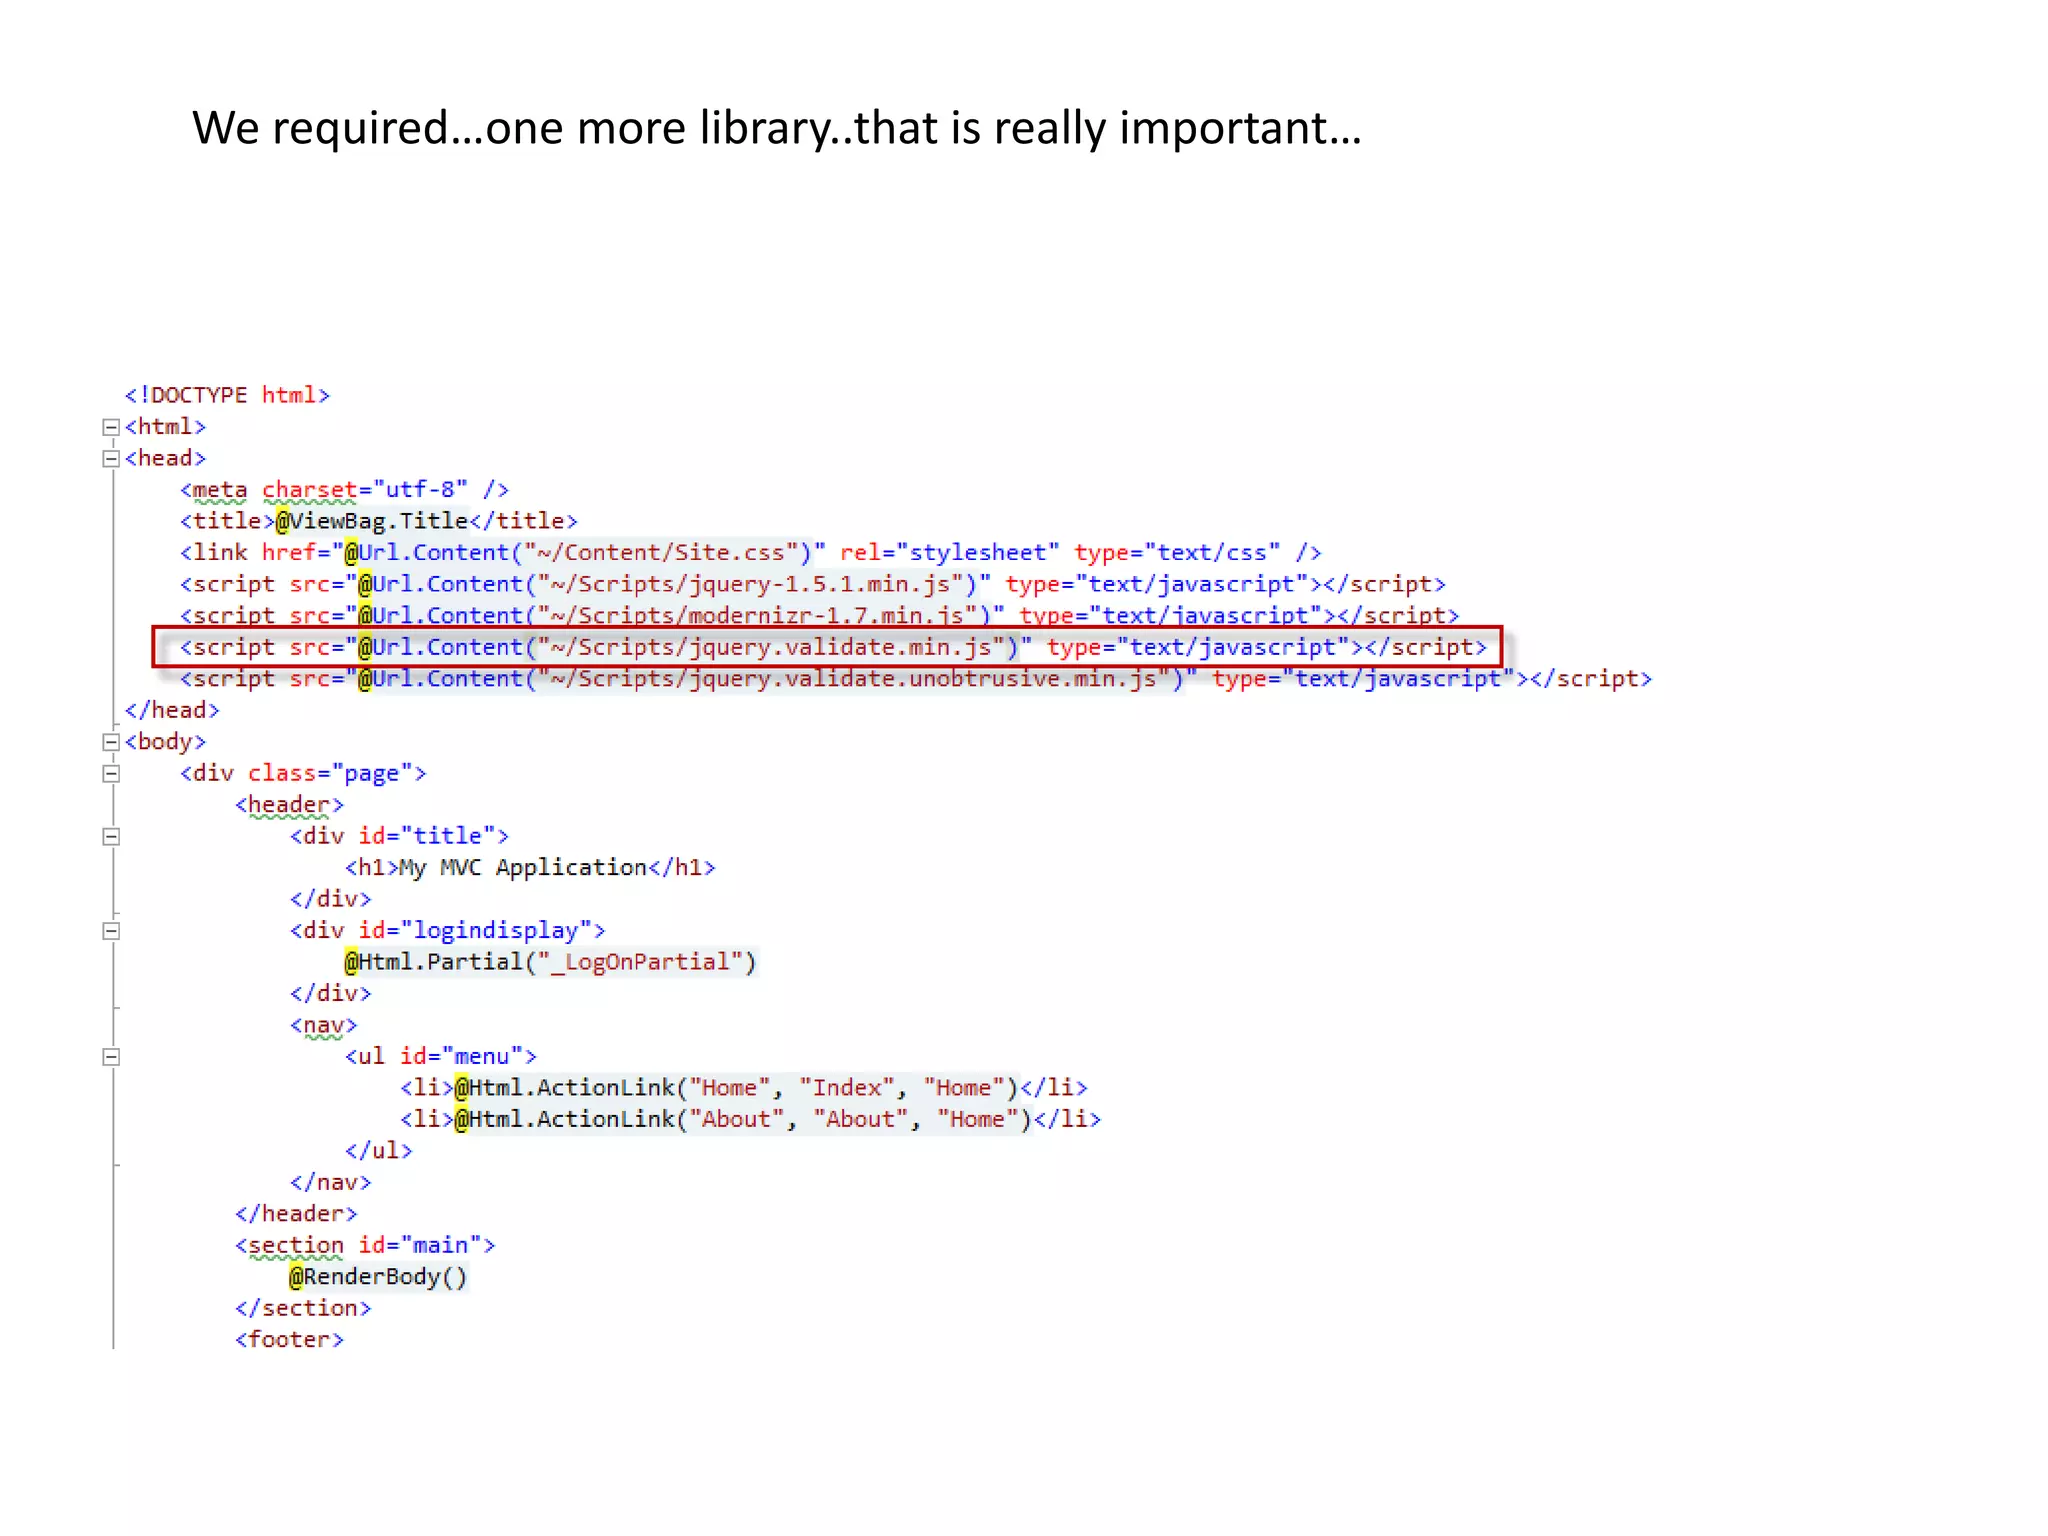Click the About ActionLink list item line
The image size is (2048, 1536).
click(x=750, y=1120)
